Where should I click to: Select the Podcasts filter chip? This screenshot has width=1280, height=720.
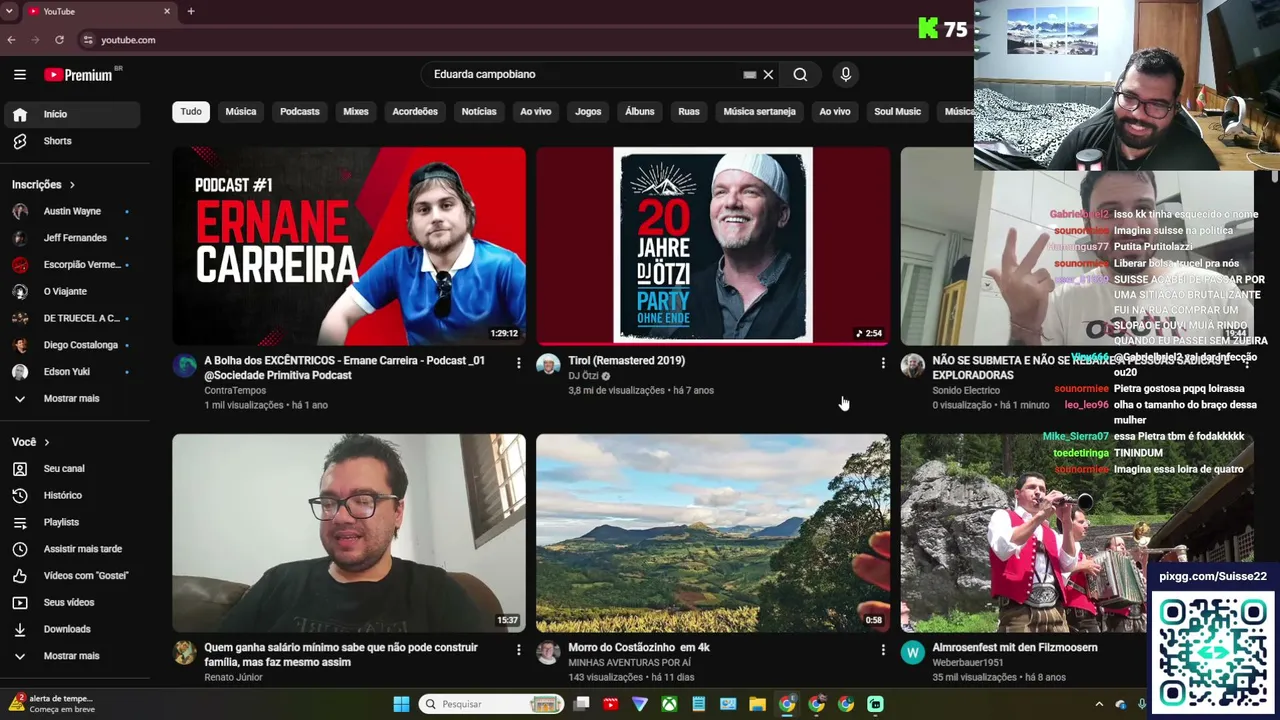pyautogui.click(x=300, y=112)
